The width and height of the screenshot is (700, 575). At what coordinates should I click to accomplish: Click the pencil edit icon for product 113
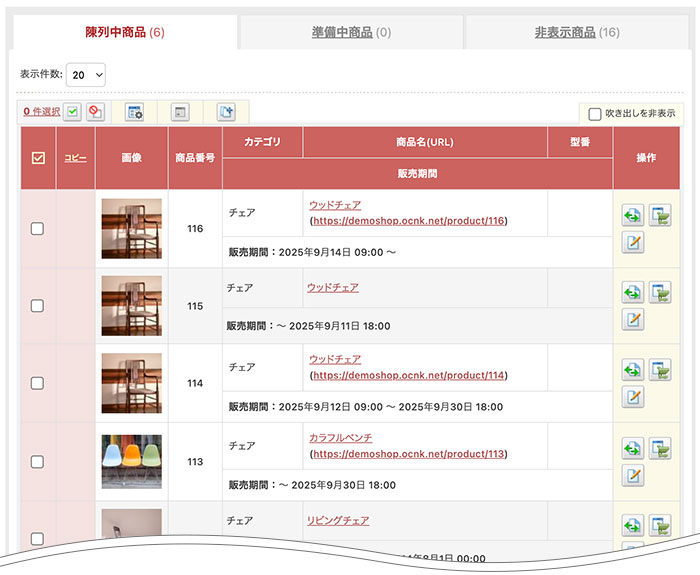[632, 475]
